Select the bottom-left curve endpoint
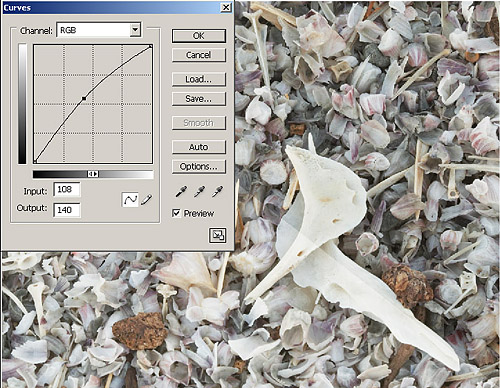Screen dimensions: 500x388 point(35,162)
